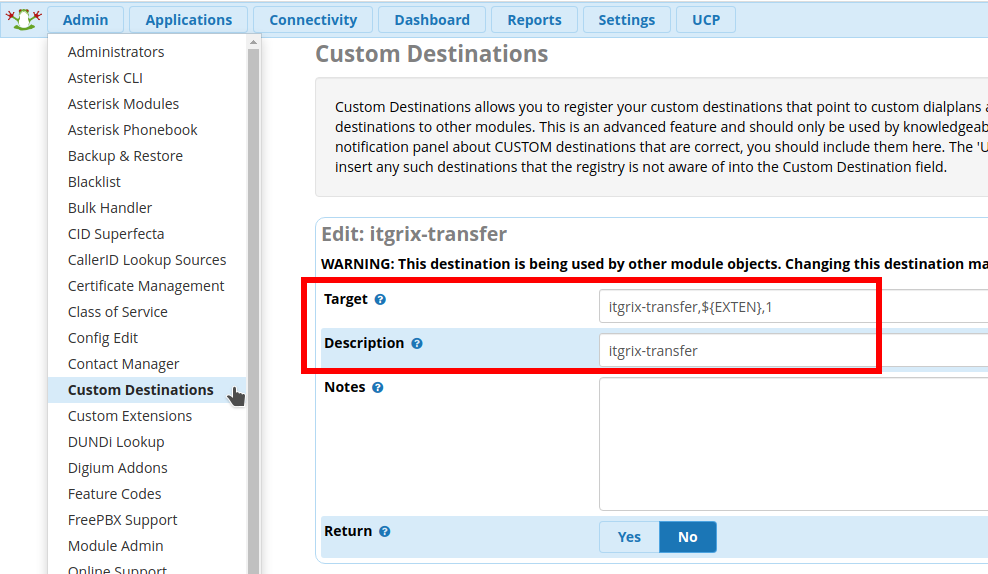Viewport: 988px width, 574px height.
Task: Open Asterisk Modules
Action: coord(124,104)
